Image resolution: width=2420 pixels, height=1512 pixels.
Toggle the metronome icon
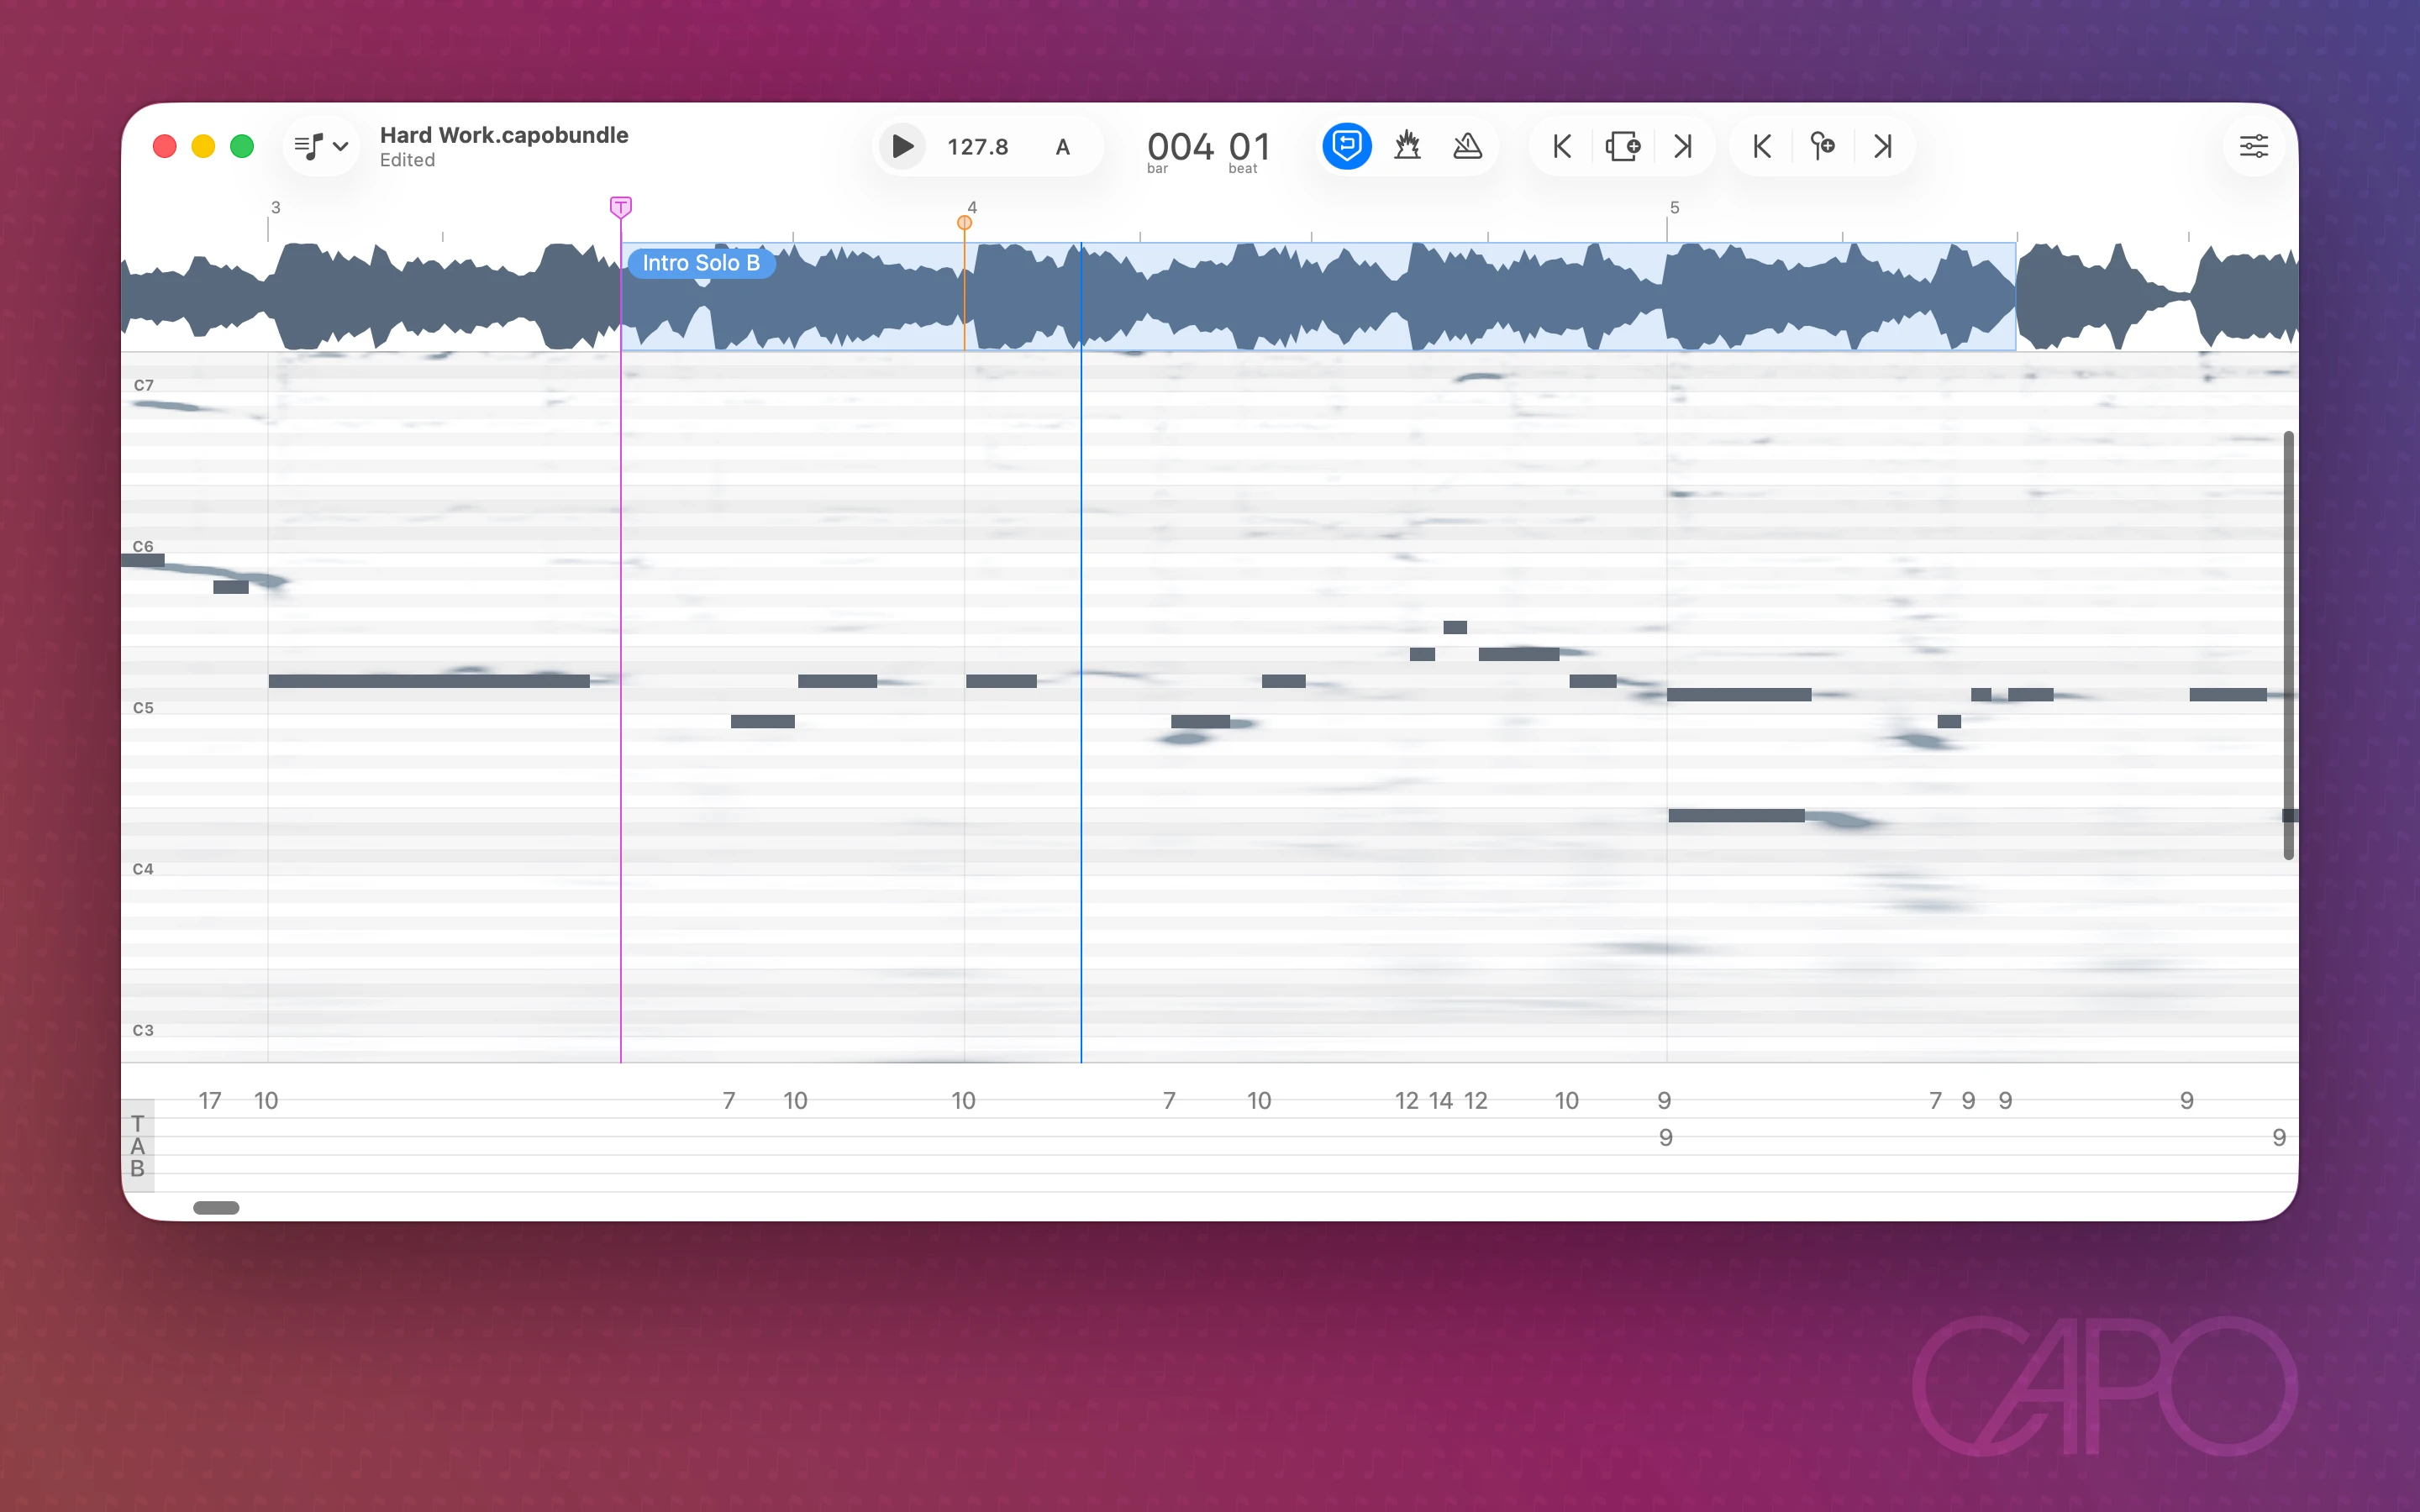click(x=1467, y=146)
